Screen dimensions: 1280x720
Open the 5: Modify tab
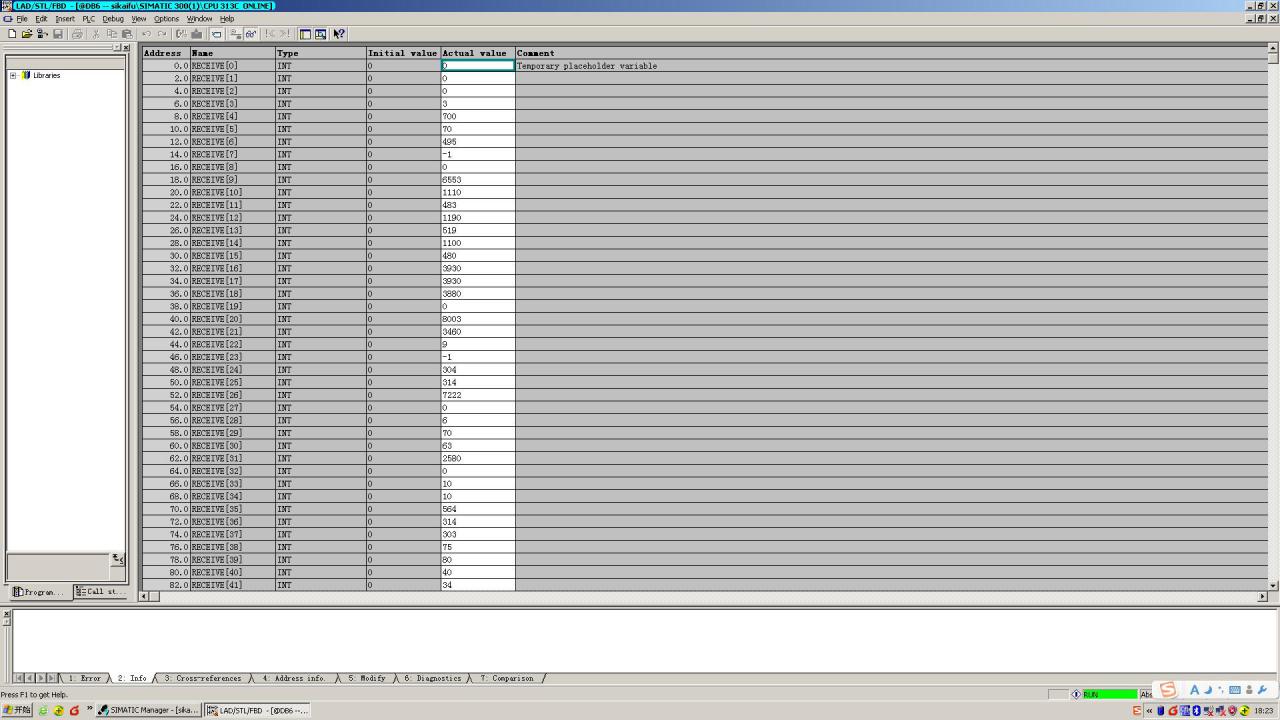[x=367, y=678]
